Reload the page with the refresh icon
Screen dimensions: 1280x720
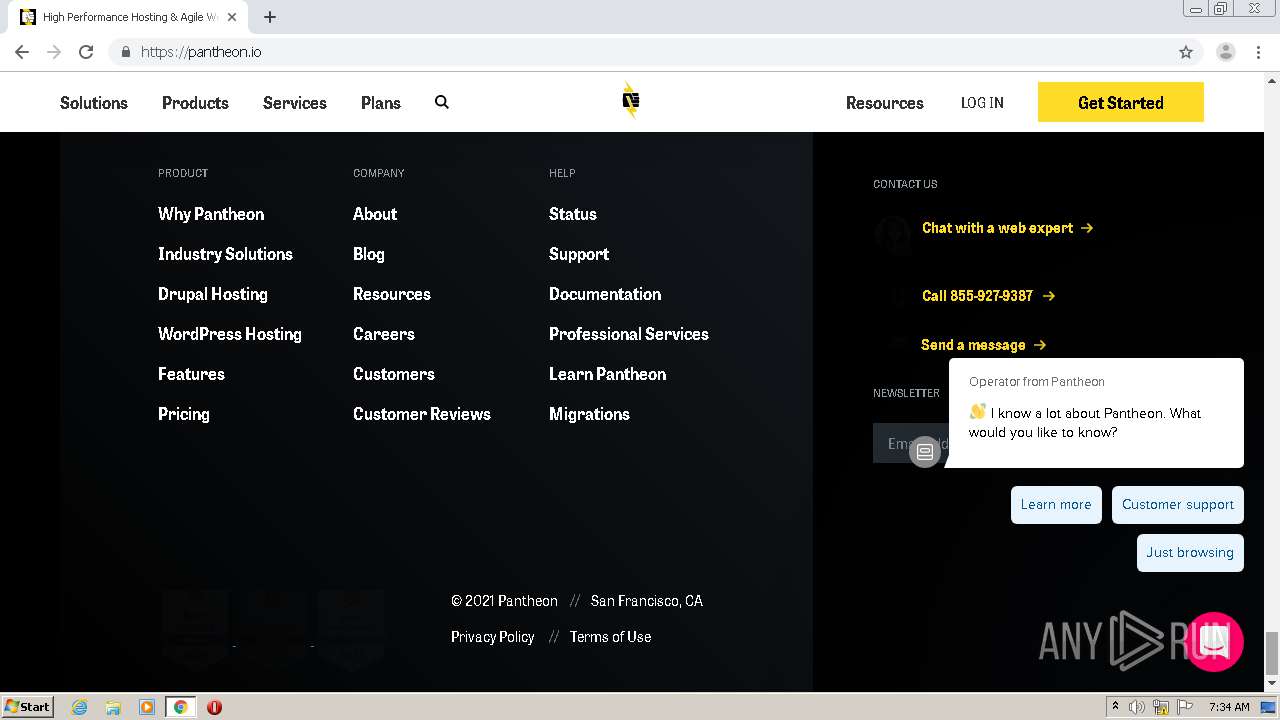[x=86, y=52]
